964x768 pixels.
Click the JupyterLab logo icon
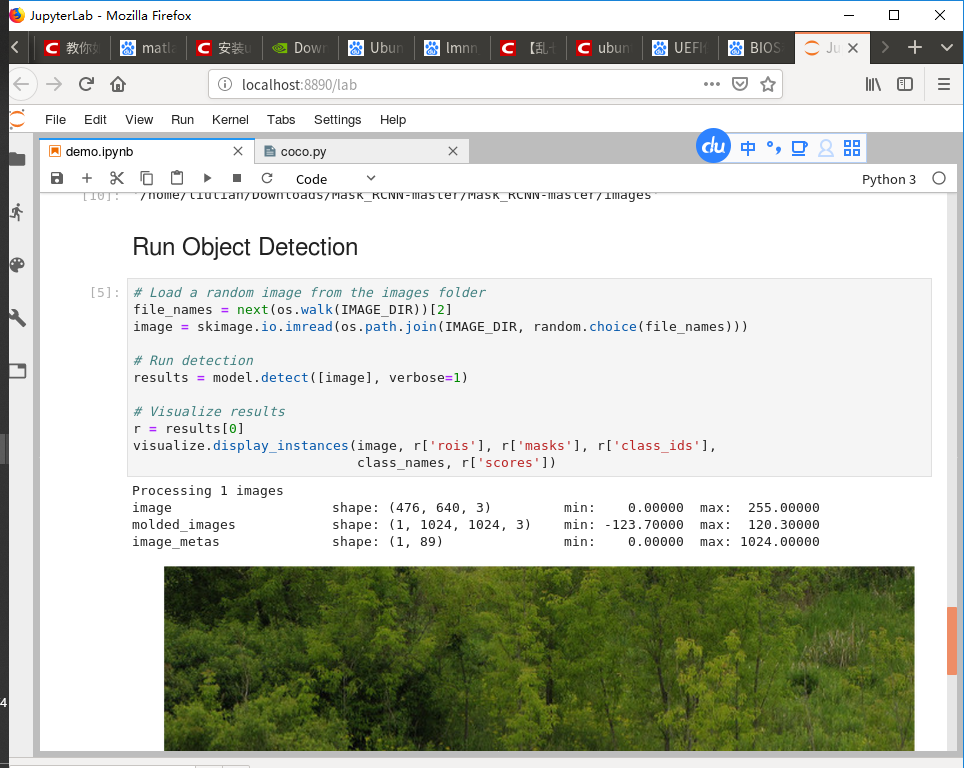click(17, 119)
